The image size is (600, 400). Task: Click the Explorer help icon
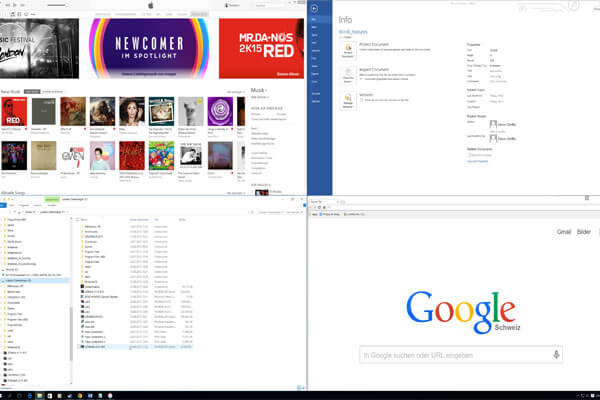point(305,205)
